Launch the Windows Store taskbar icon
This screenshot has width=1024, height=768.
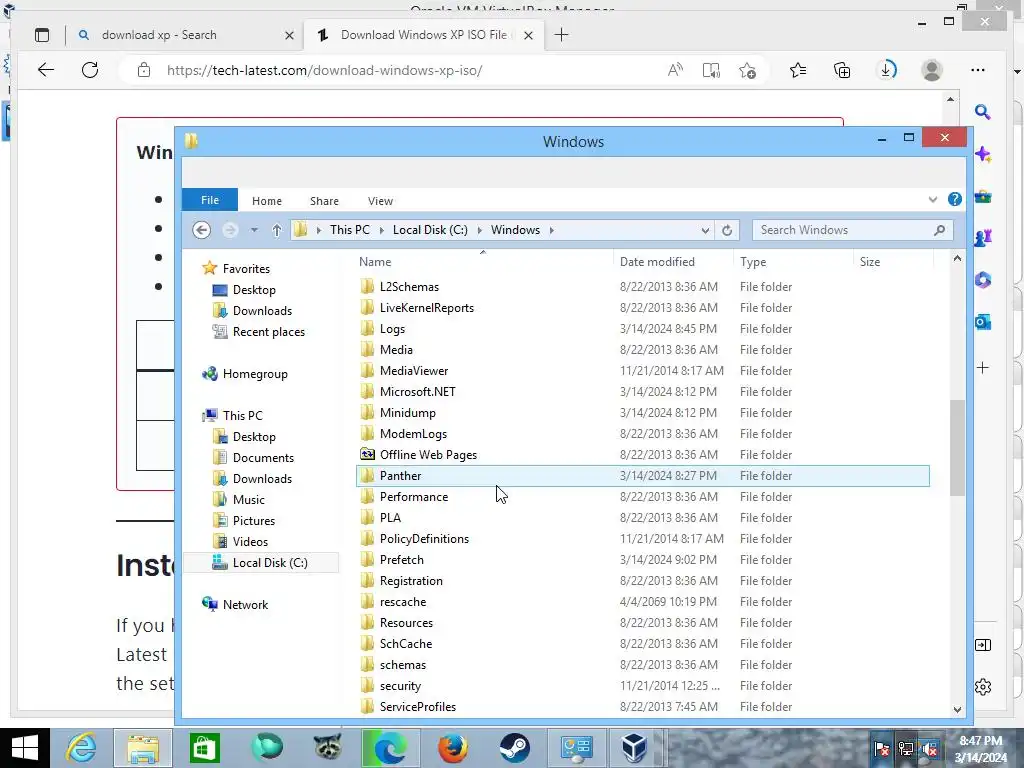(x=204, y=748)
